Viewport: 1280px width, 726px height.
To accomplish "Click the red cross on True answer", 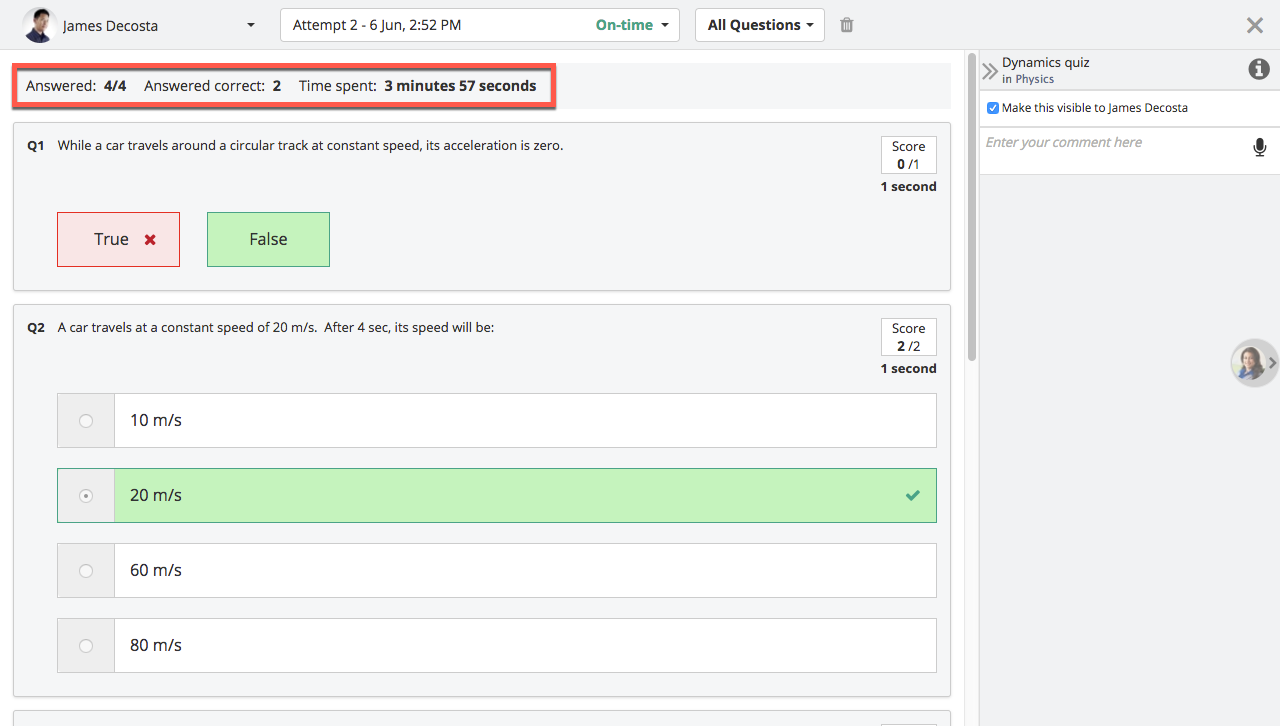I will point(150,240).
